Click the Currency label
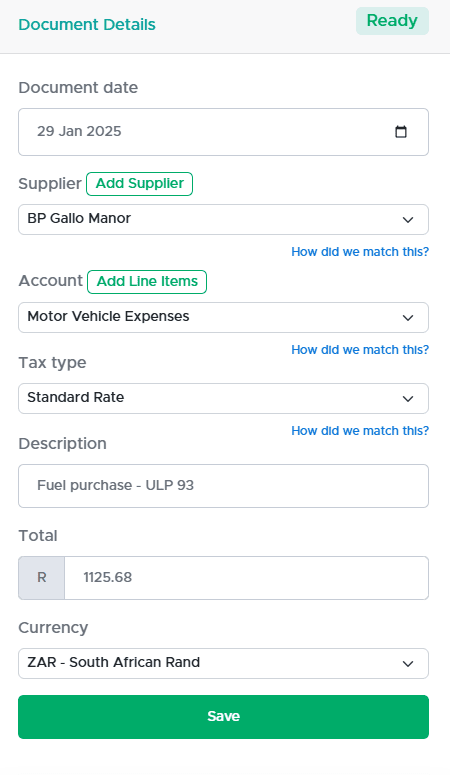The image size is (450, 775). tap(53, 628)
